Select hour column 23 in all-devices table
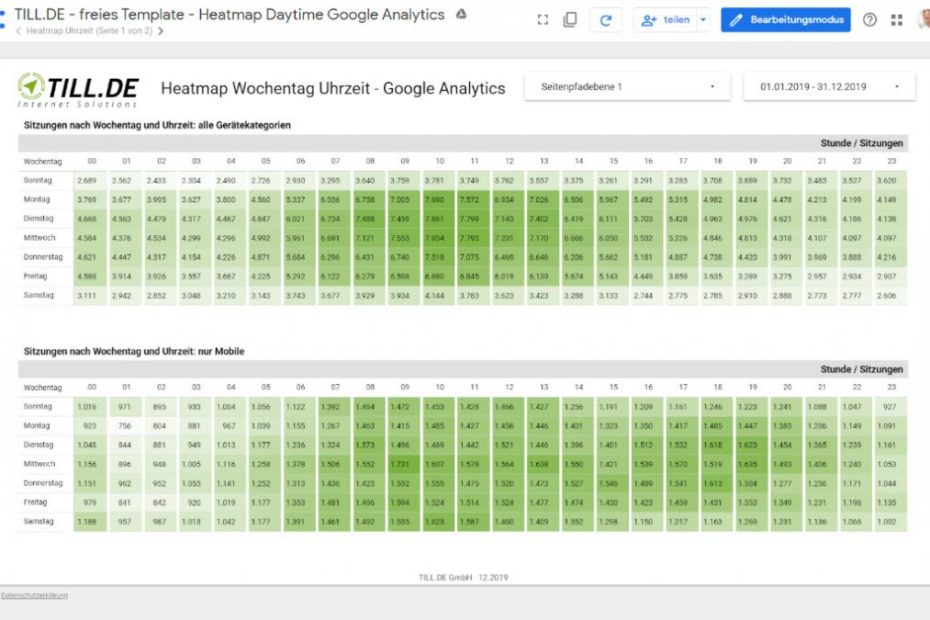Image resolution: width=930 pixels, height=620 pixels. [891, 161]
